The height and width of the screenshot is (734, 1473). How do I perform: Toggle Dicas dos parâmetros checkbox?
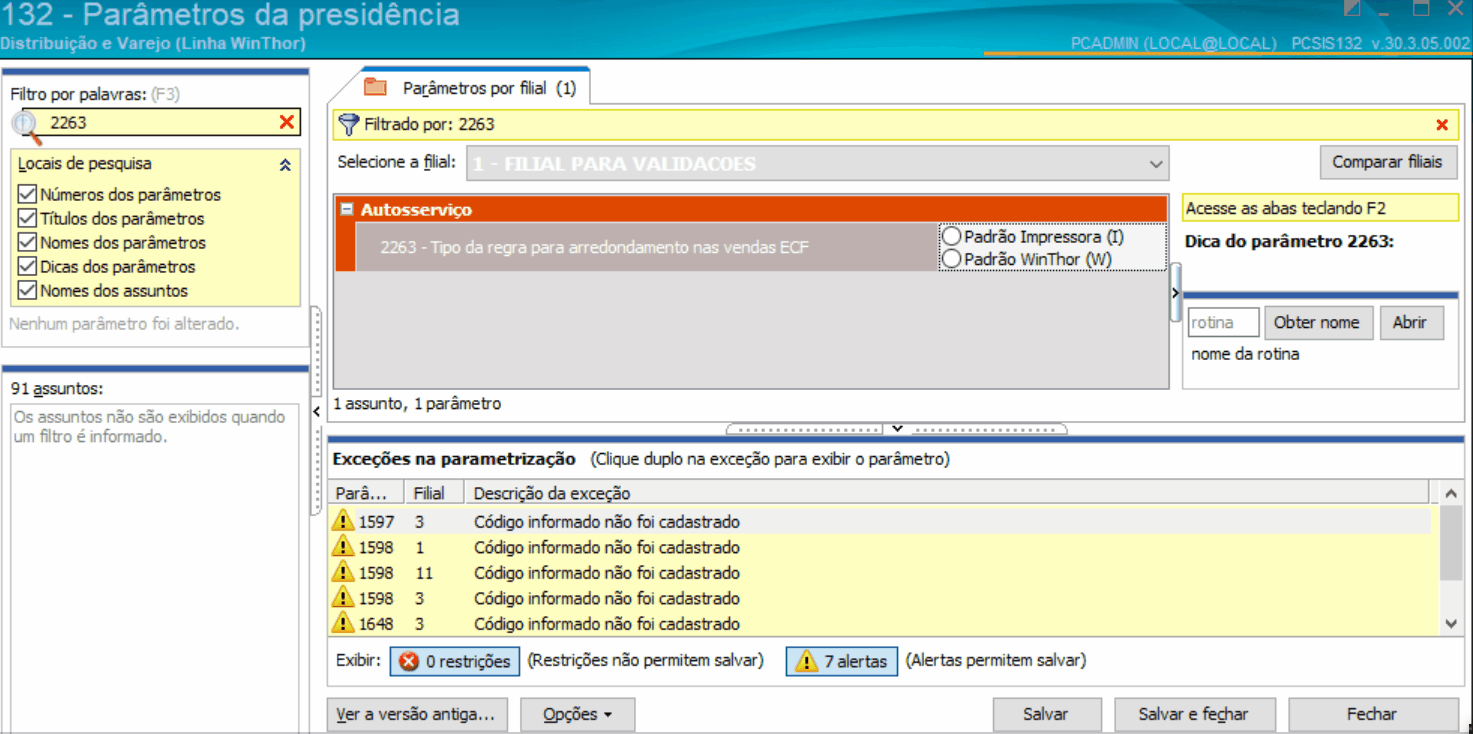[27, 267]
